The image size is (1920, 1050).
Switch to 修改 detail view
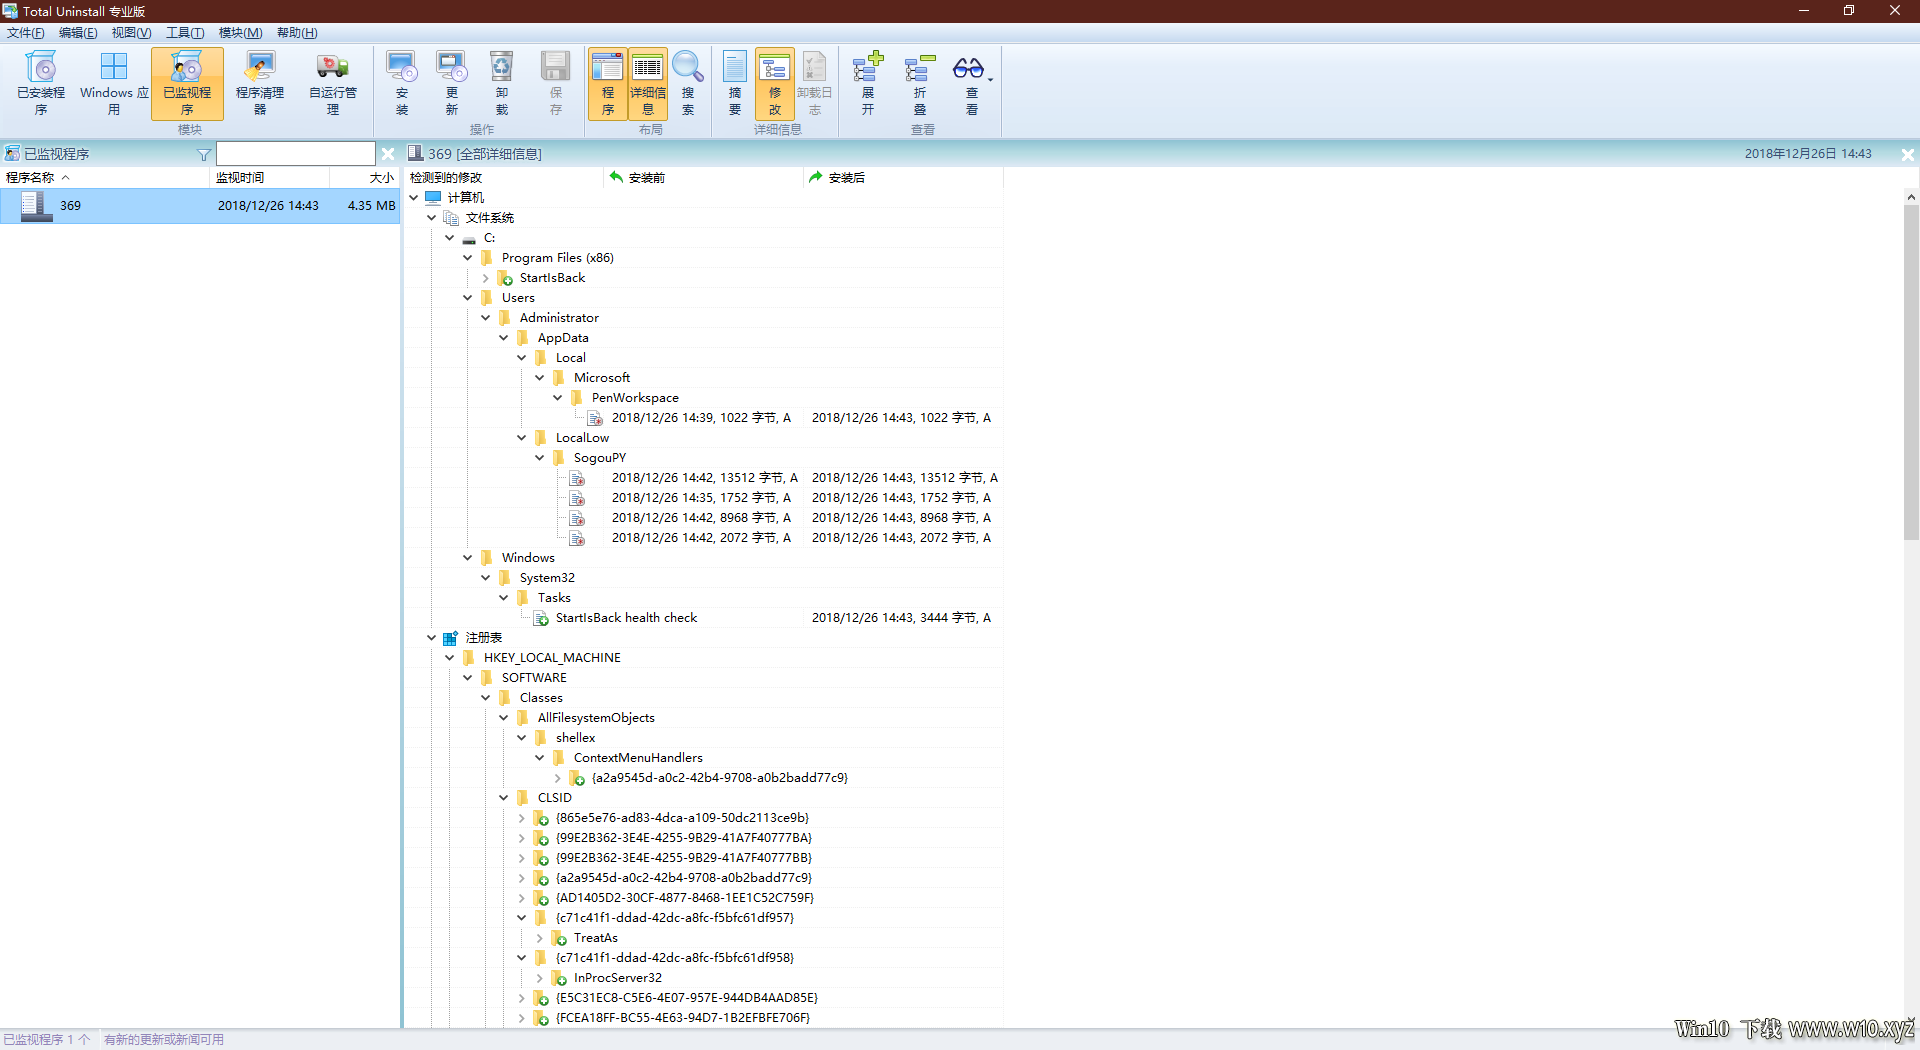[775, 84]
